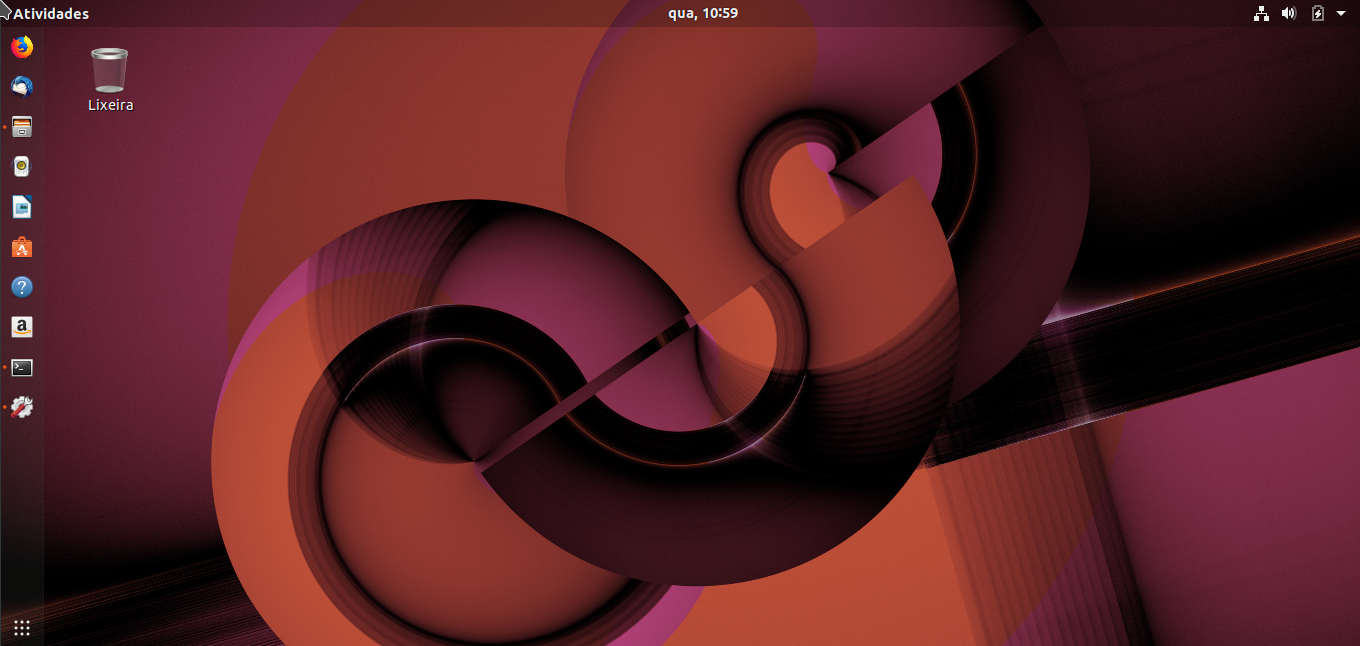This screenshot has height=646, width=1360.
Task: Open Firefox from the dock
Action: click(x=21, y=46)
